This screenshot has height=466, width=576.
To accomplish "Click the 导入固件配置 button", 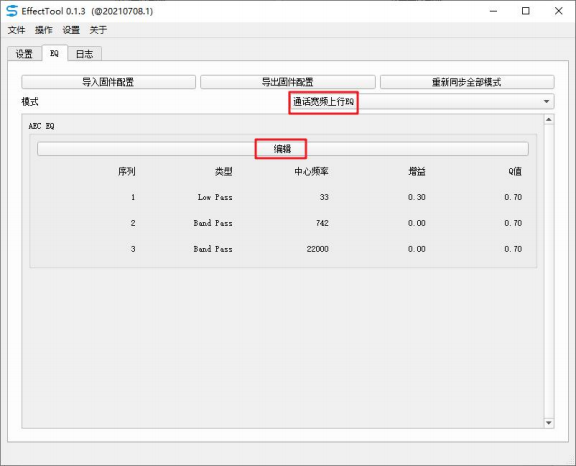I will 108,82.
